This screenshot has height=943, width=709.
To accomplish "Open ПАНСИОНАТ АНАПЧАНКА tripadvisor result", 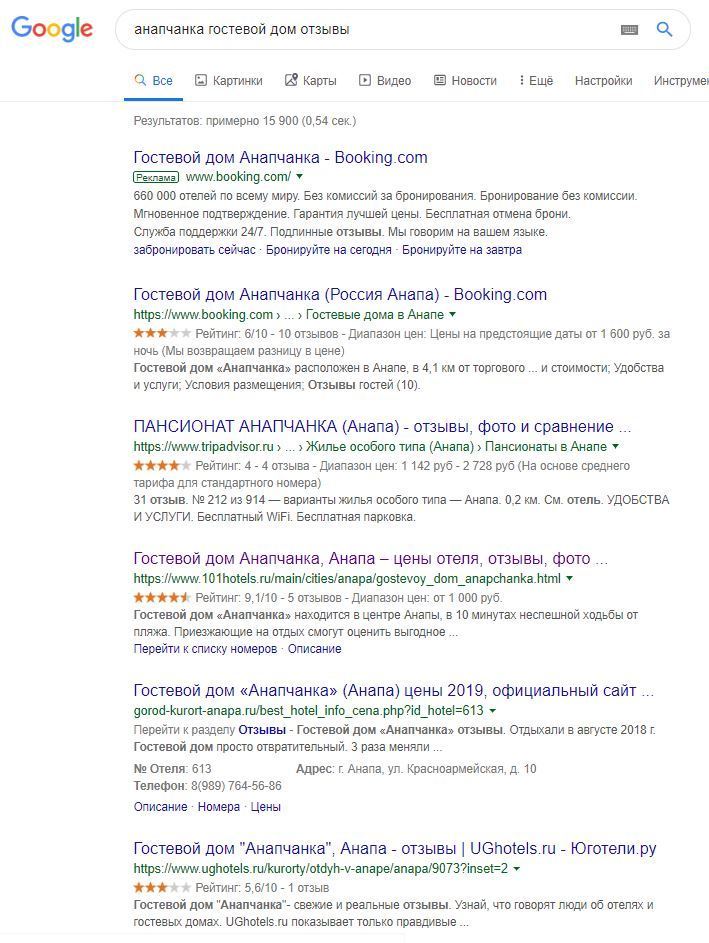I will [x=382, y=426].
